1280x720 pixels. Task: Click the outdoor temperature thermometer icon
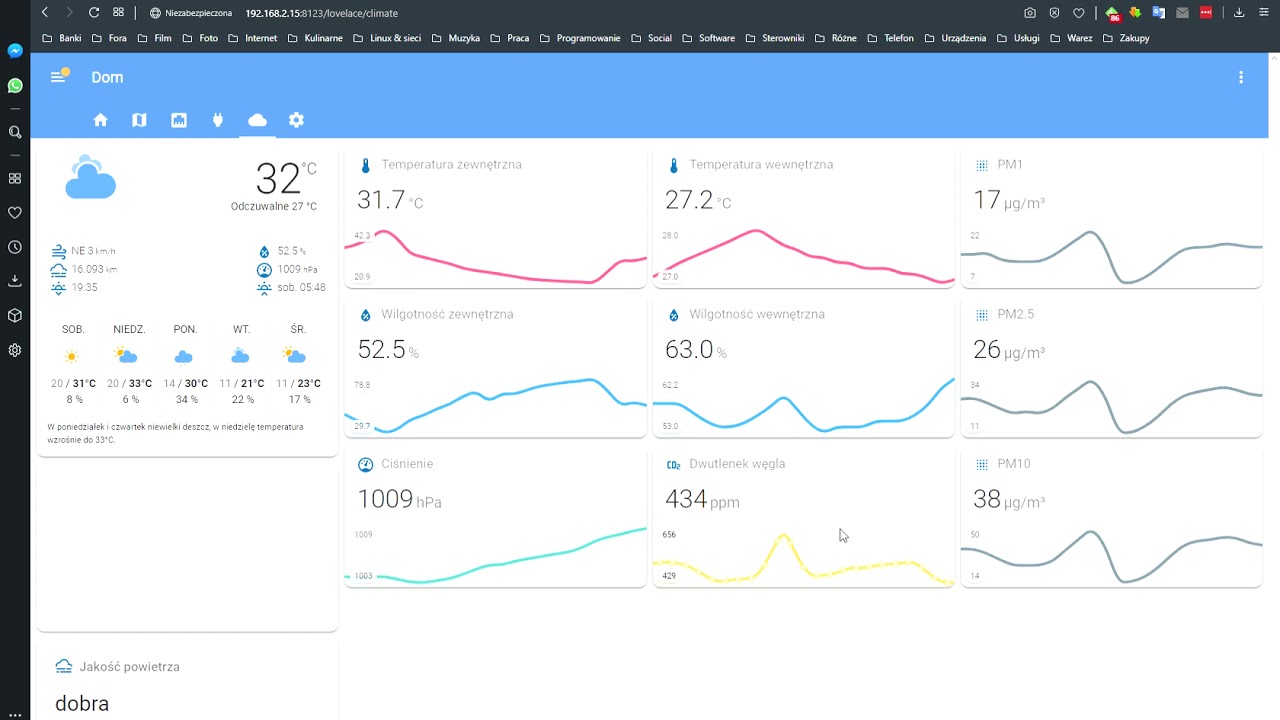(365, 165)
